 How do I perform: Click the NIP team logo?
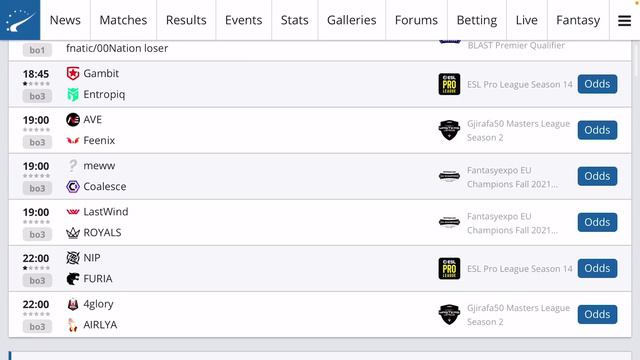pos(73,258)
